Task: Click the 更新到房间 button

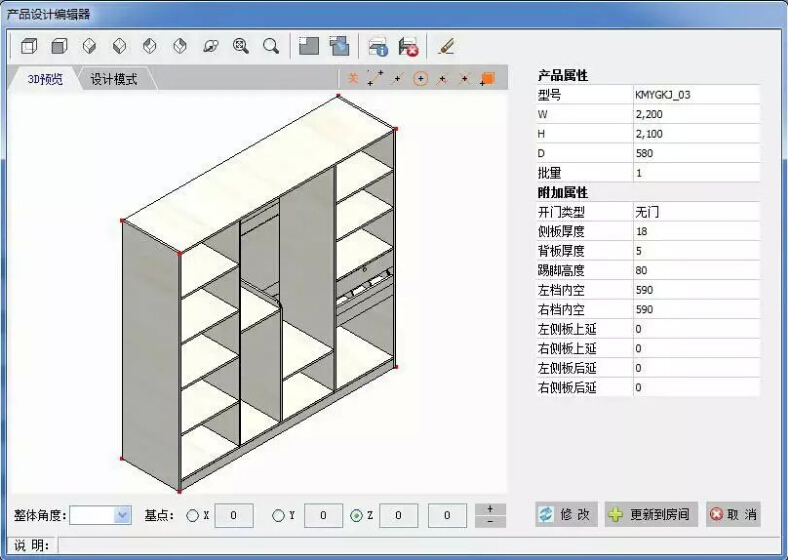Action: [651, 515]
